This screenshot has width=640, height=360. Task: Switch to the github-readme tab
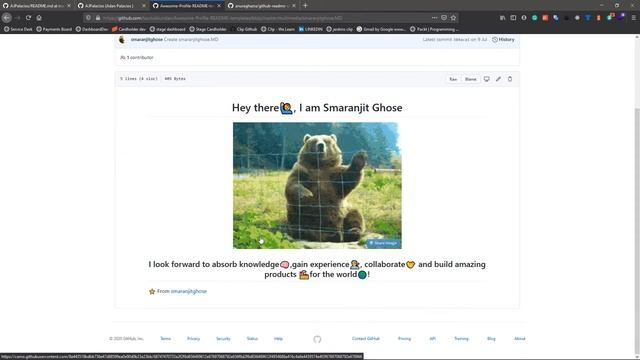(262, 6)
